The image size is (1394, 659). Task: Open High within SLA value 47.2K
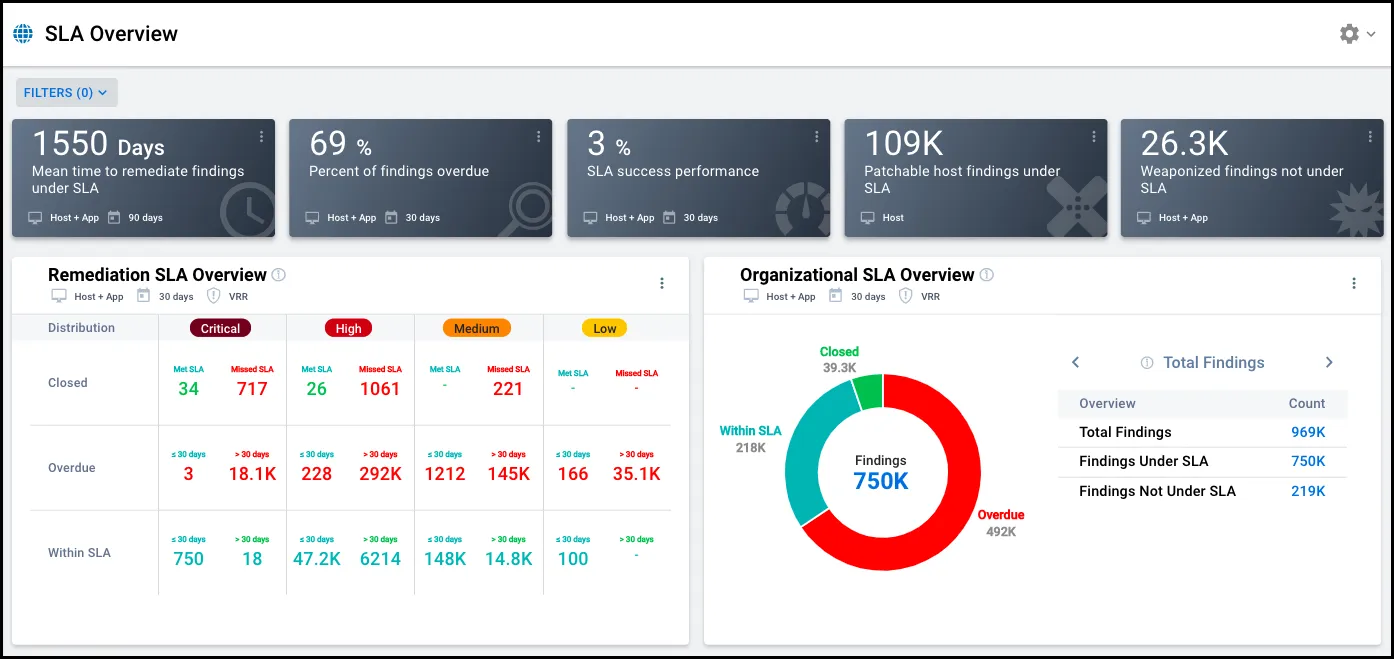pyautogui.click(x=316, y=559)
